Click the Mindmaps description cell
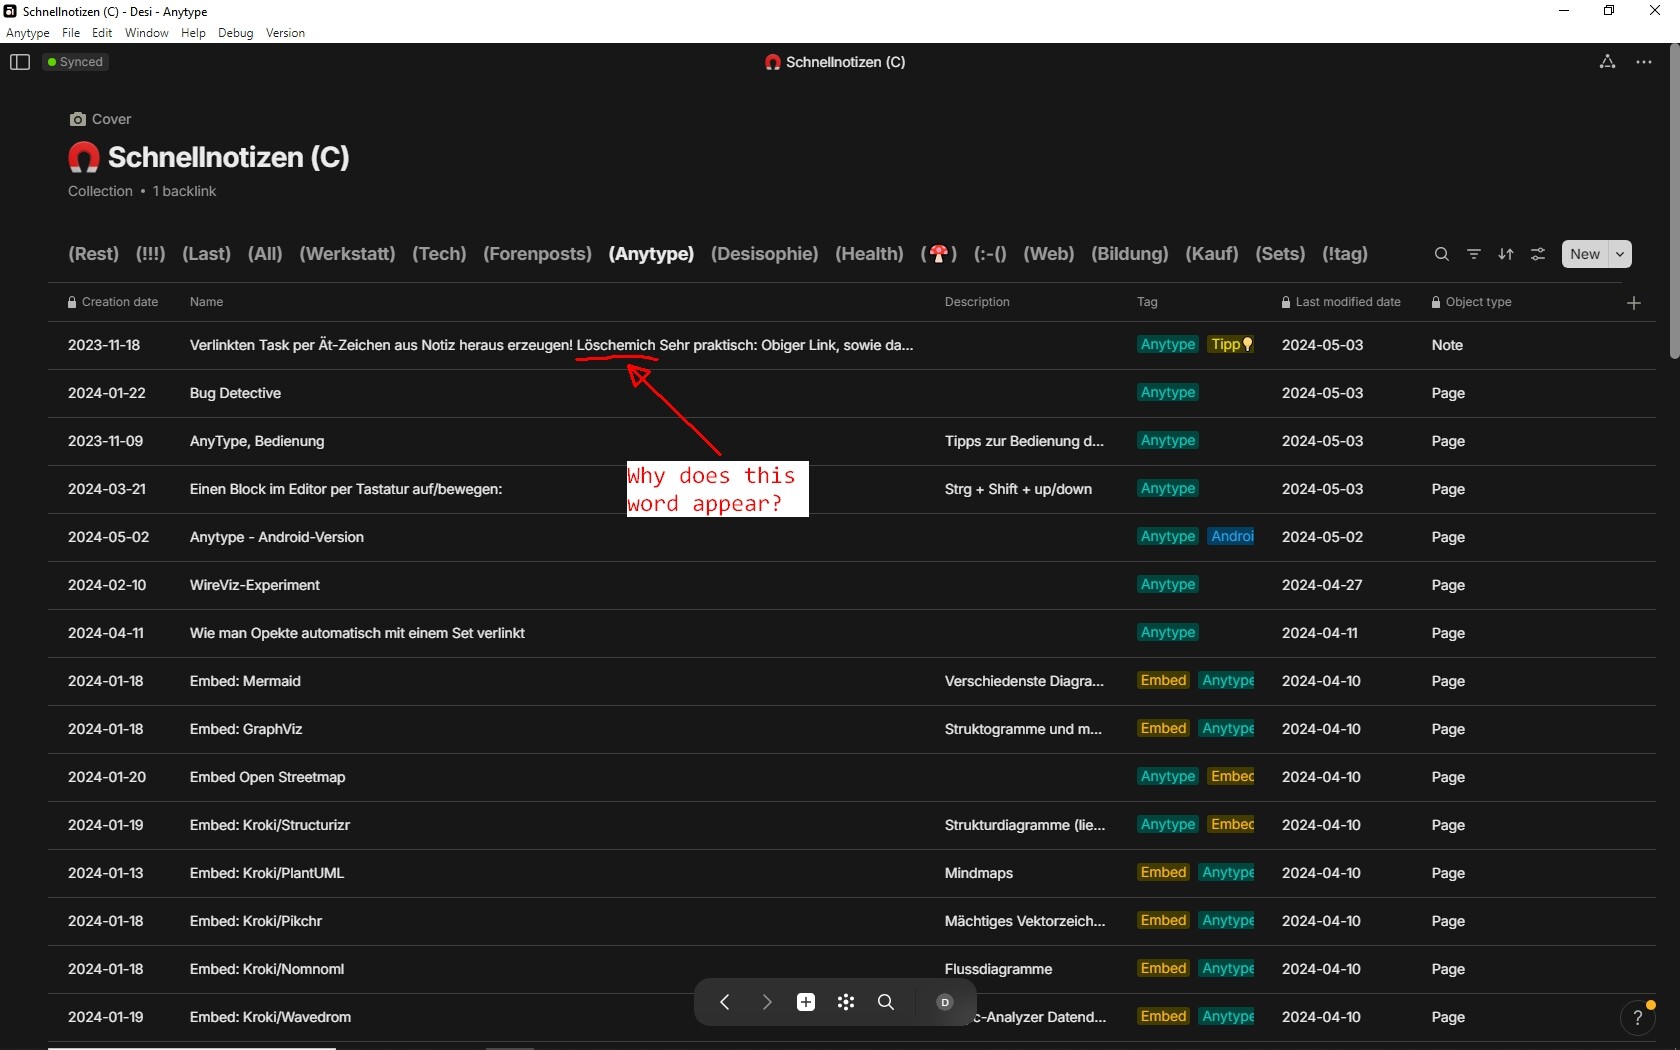This screenshot has width=1680, height=1050. click(979, 873)
